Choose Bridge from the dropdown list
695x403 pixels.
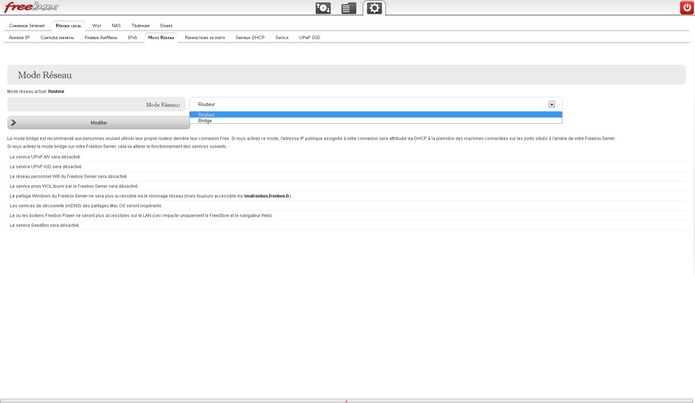coord(205,121)
